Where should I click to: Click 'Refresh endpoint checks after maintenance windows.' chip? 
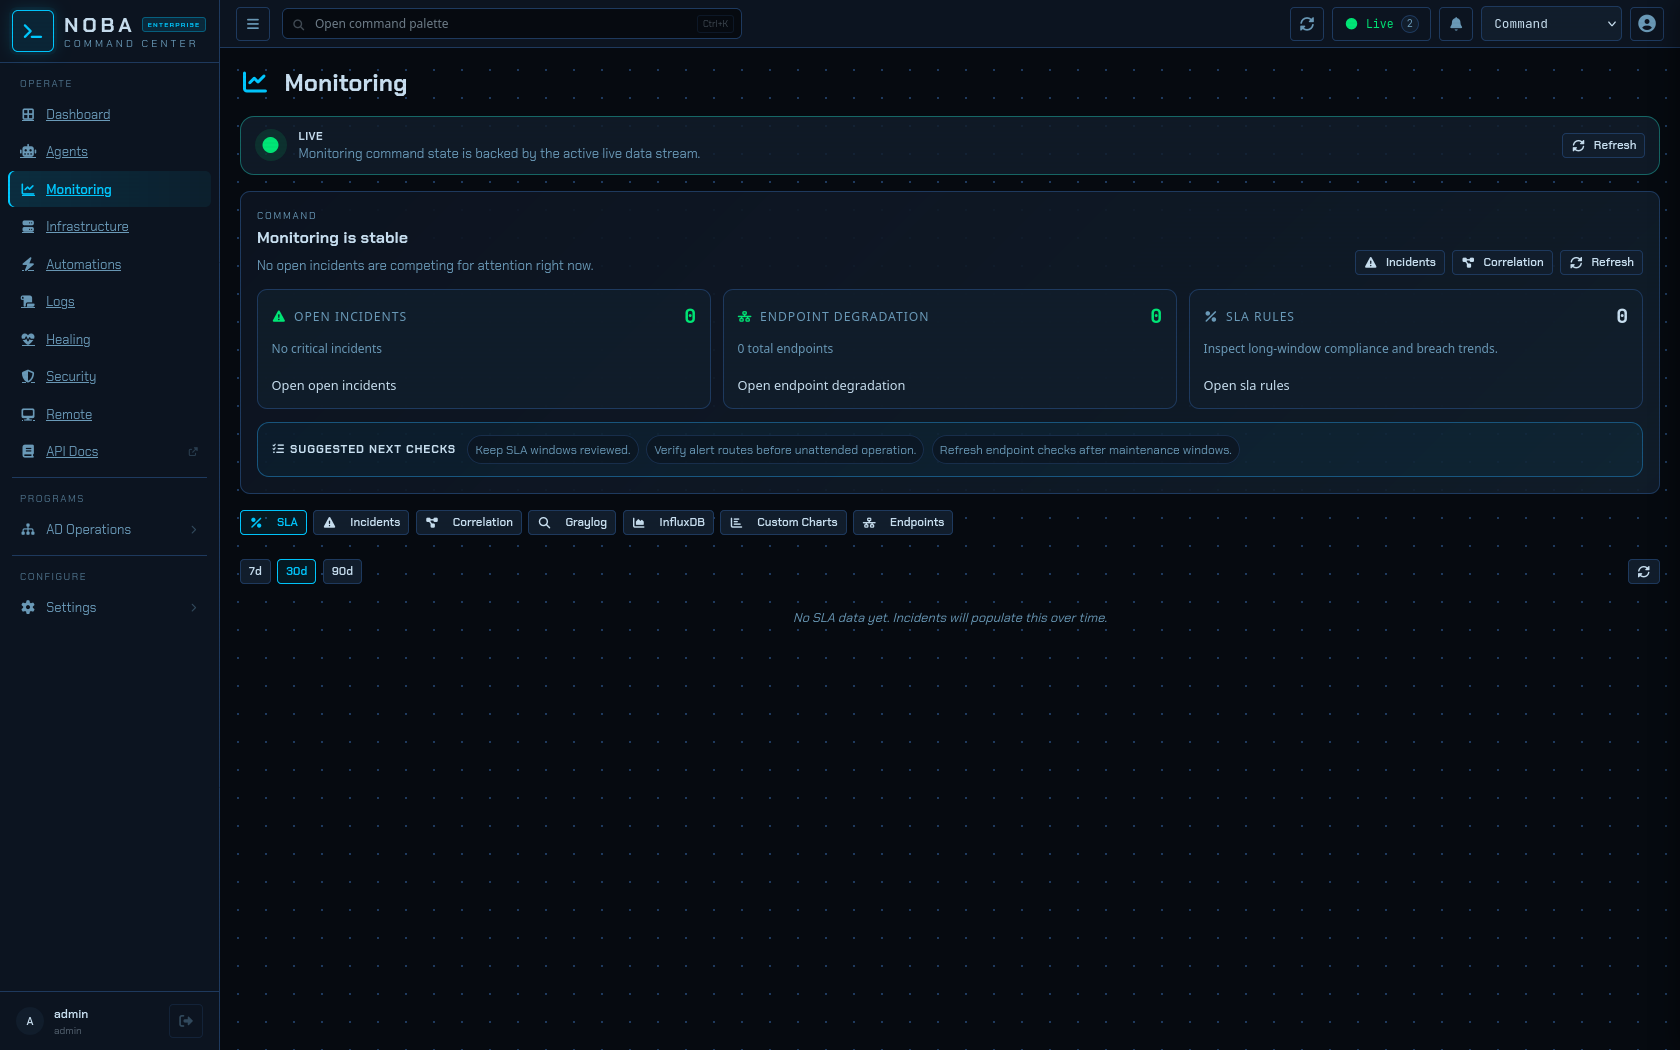pyautogui.click(x=1085, y=450)
